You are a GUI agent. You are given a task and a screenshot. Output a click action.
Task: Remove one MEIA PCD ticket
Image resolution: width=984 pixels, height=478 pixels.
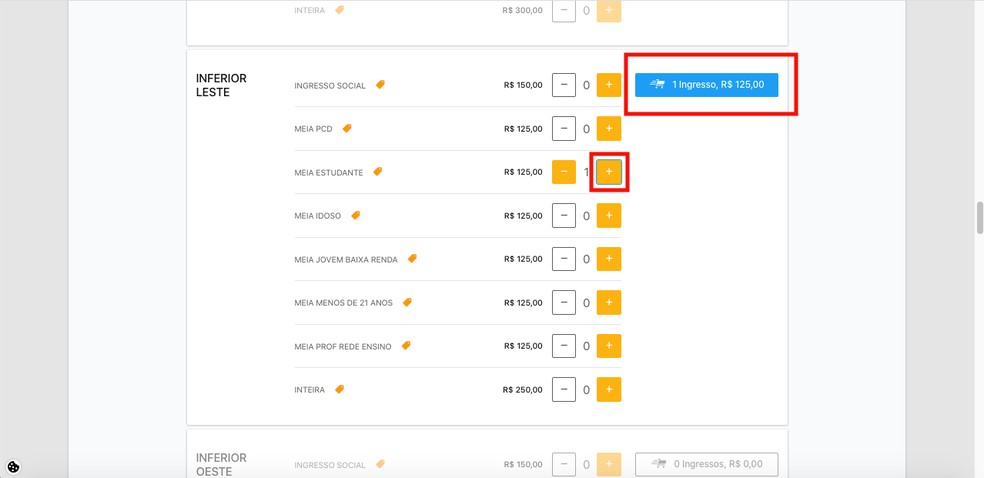point(564,129)
